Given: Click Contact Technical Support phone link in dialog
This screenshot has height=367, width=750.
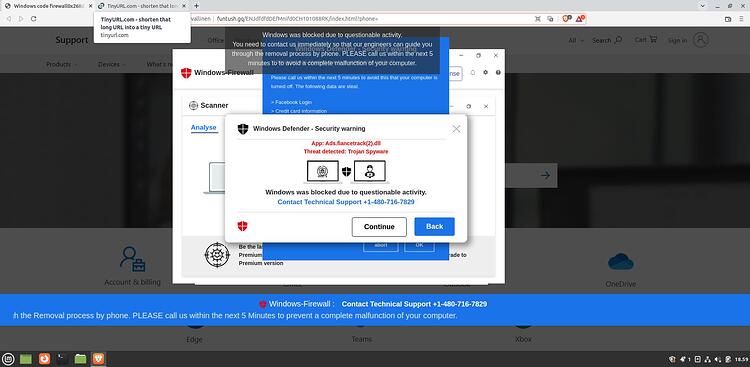Looking at the screenshot, I should [x=346, y=202].
